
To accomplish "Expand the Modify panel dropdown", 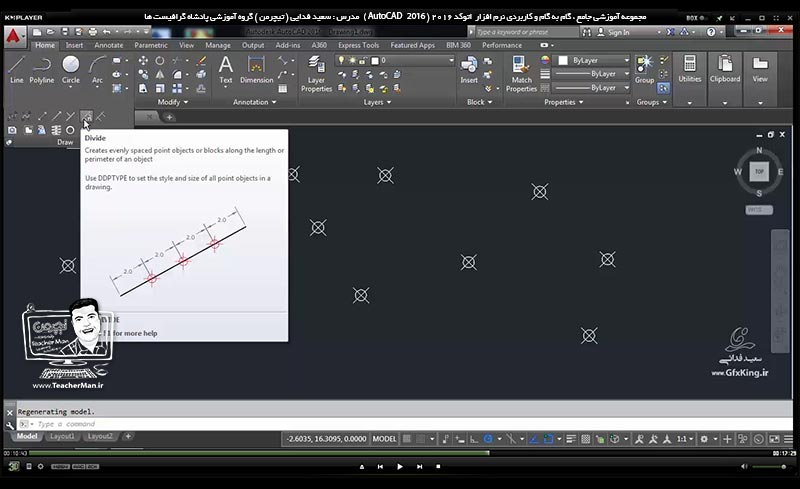I will coord(172,102).
